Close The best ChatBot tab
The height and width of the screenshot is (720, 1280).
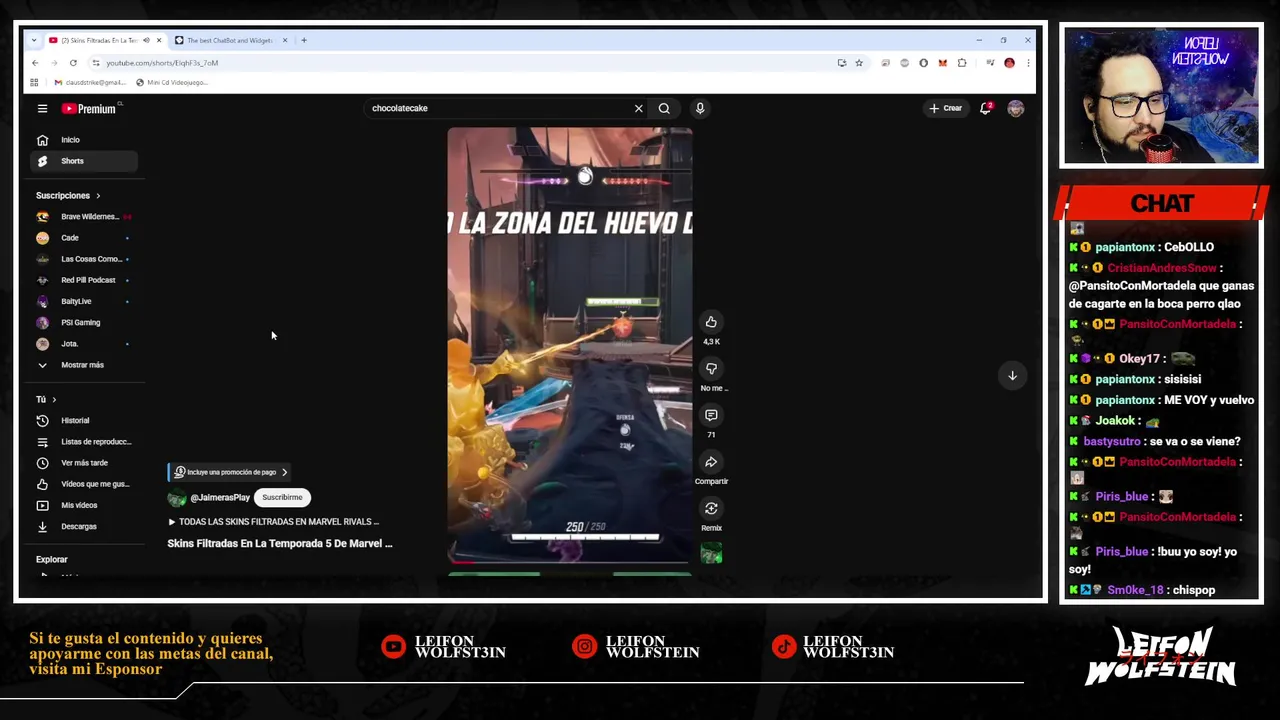(x=284, y=40)
